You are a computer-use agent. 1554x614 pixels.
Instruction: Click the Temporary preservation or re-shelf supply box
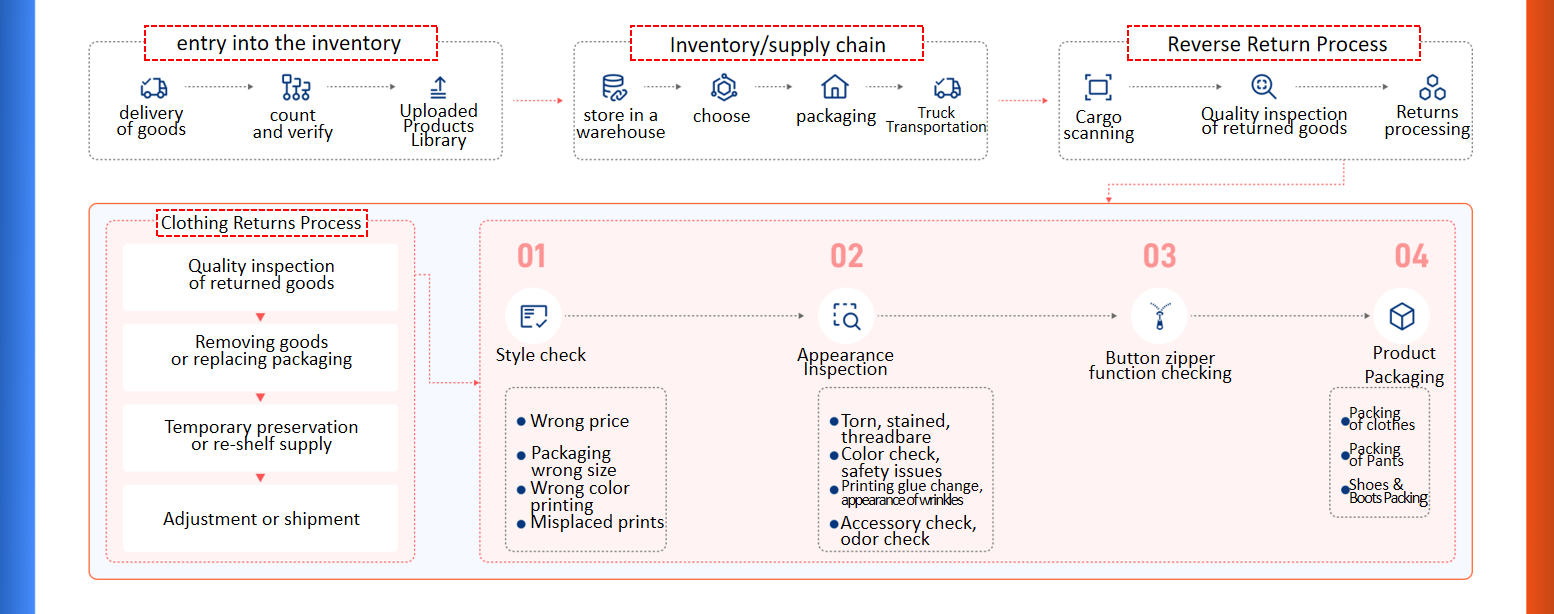[x=261, y=436]
